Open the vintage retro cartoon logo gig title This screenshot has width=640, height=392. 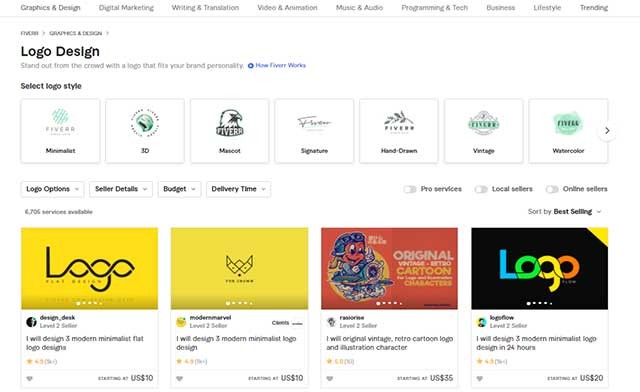390,343
